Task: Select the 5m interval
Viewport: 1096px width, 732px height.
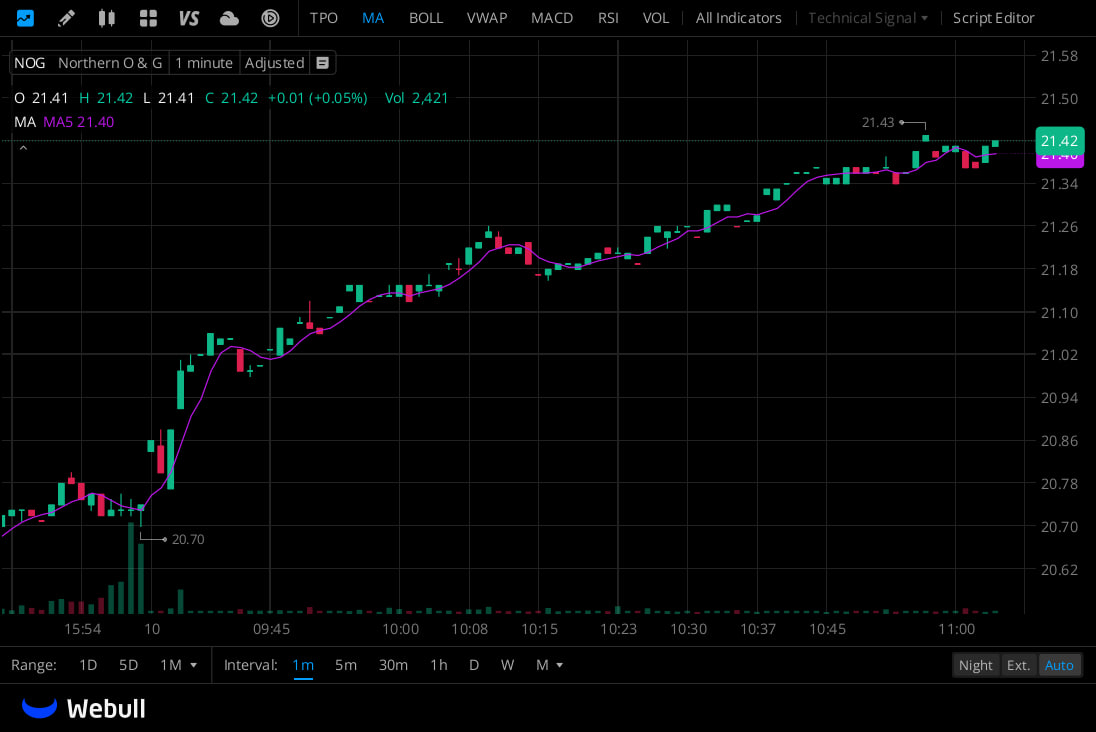Action: (x=345, y=665)
